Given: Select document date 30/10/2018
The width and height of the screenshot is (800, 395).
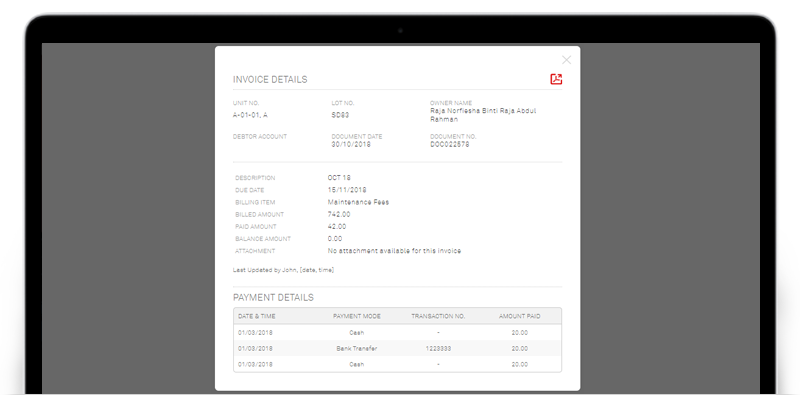Looking at the screenshot, I should point(351,144).
